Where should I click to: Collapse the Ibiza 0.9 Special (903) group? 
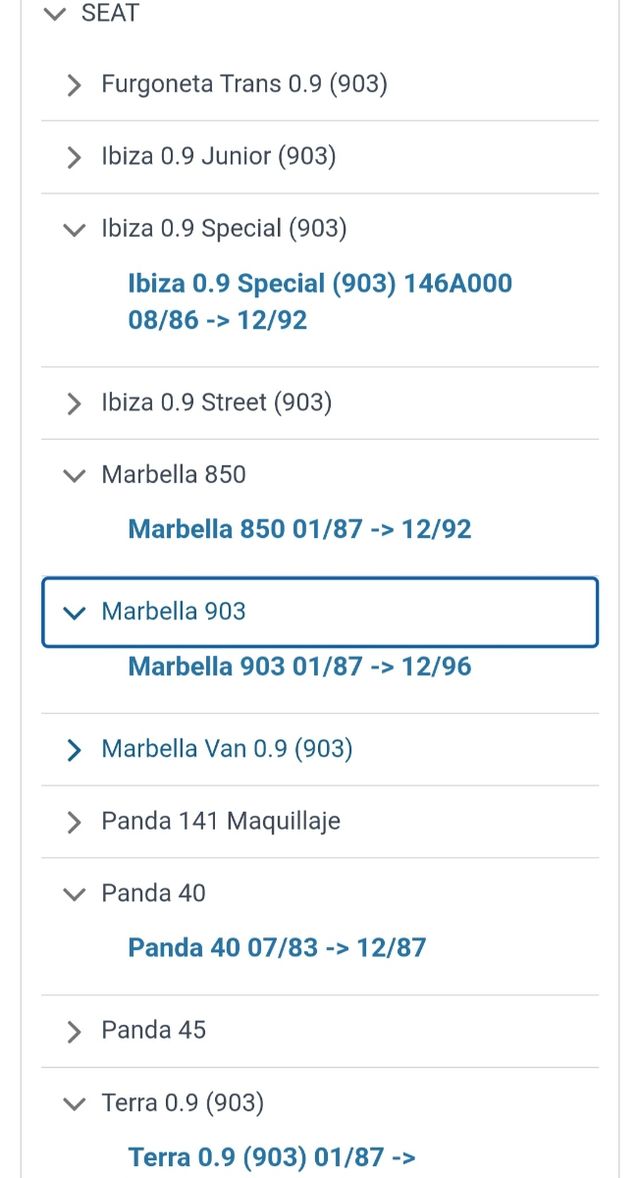[73, 229]
